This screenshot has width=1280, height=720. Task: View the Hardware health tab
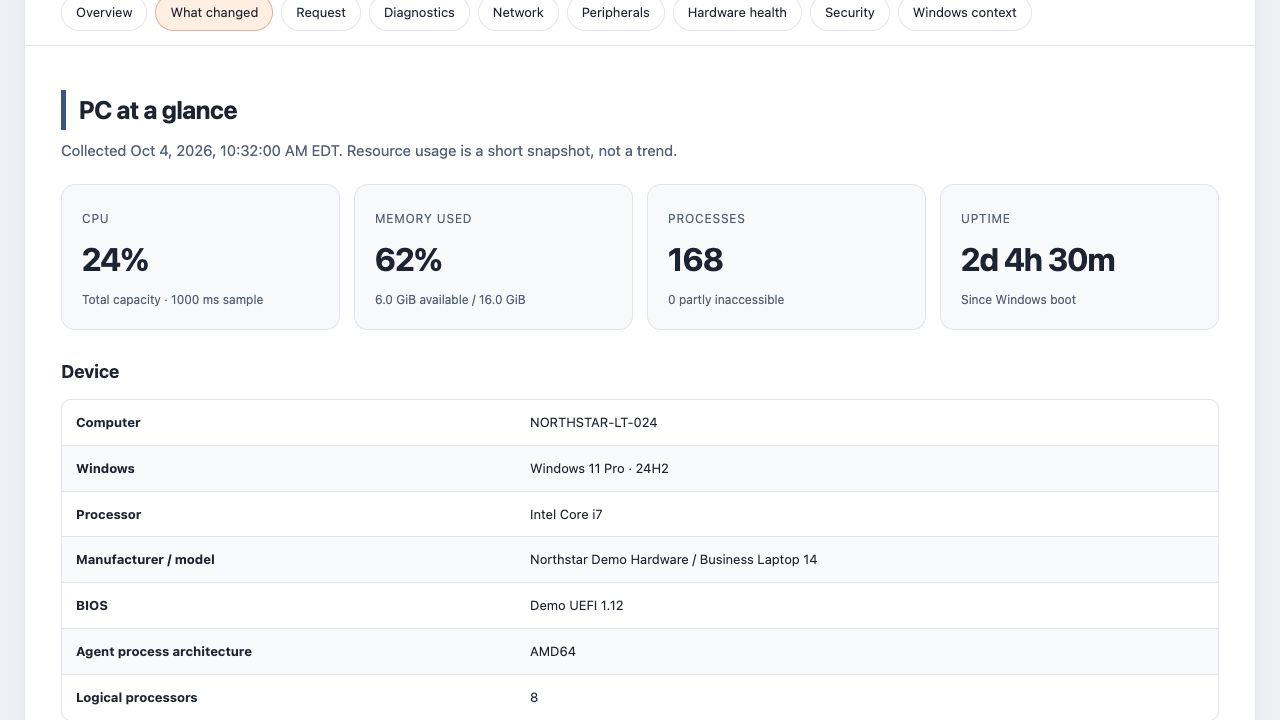pos(737,13)
